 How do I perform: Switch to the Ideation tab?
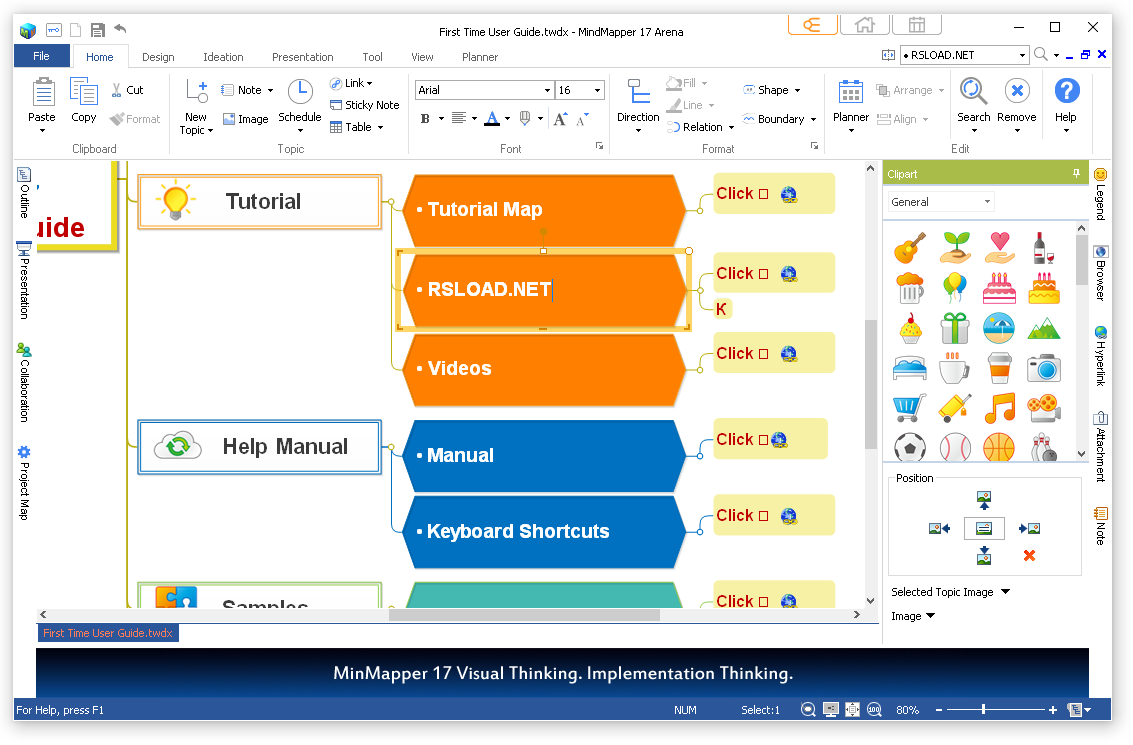point(223,57)
